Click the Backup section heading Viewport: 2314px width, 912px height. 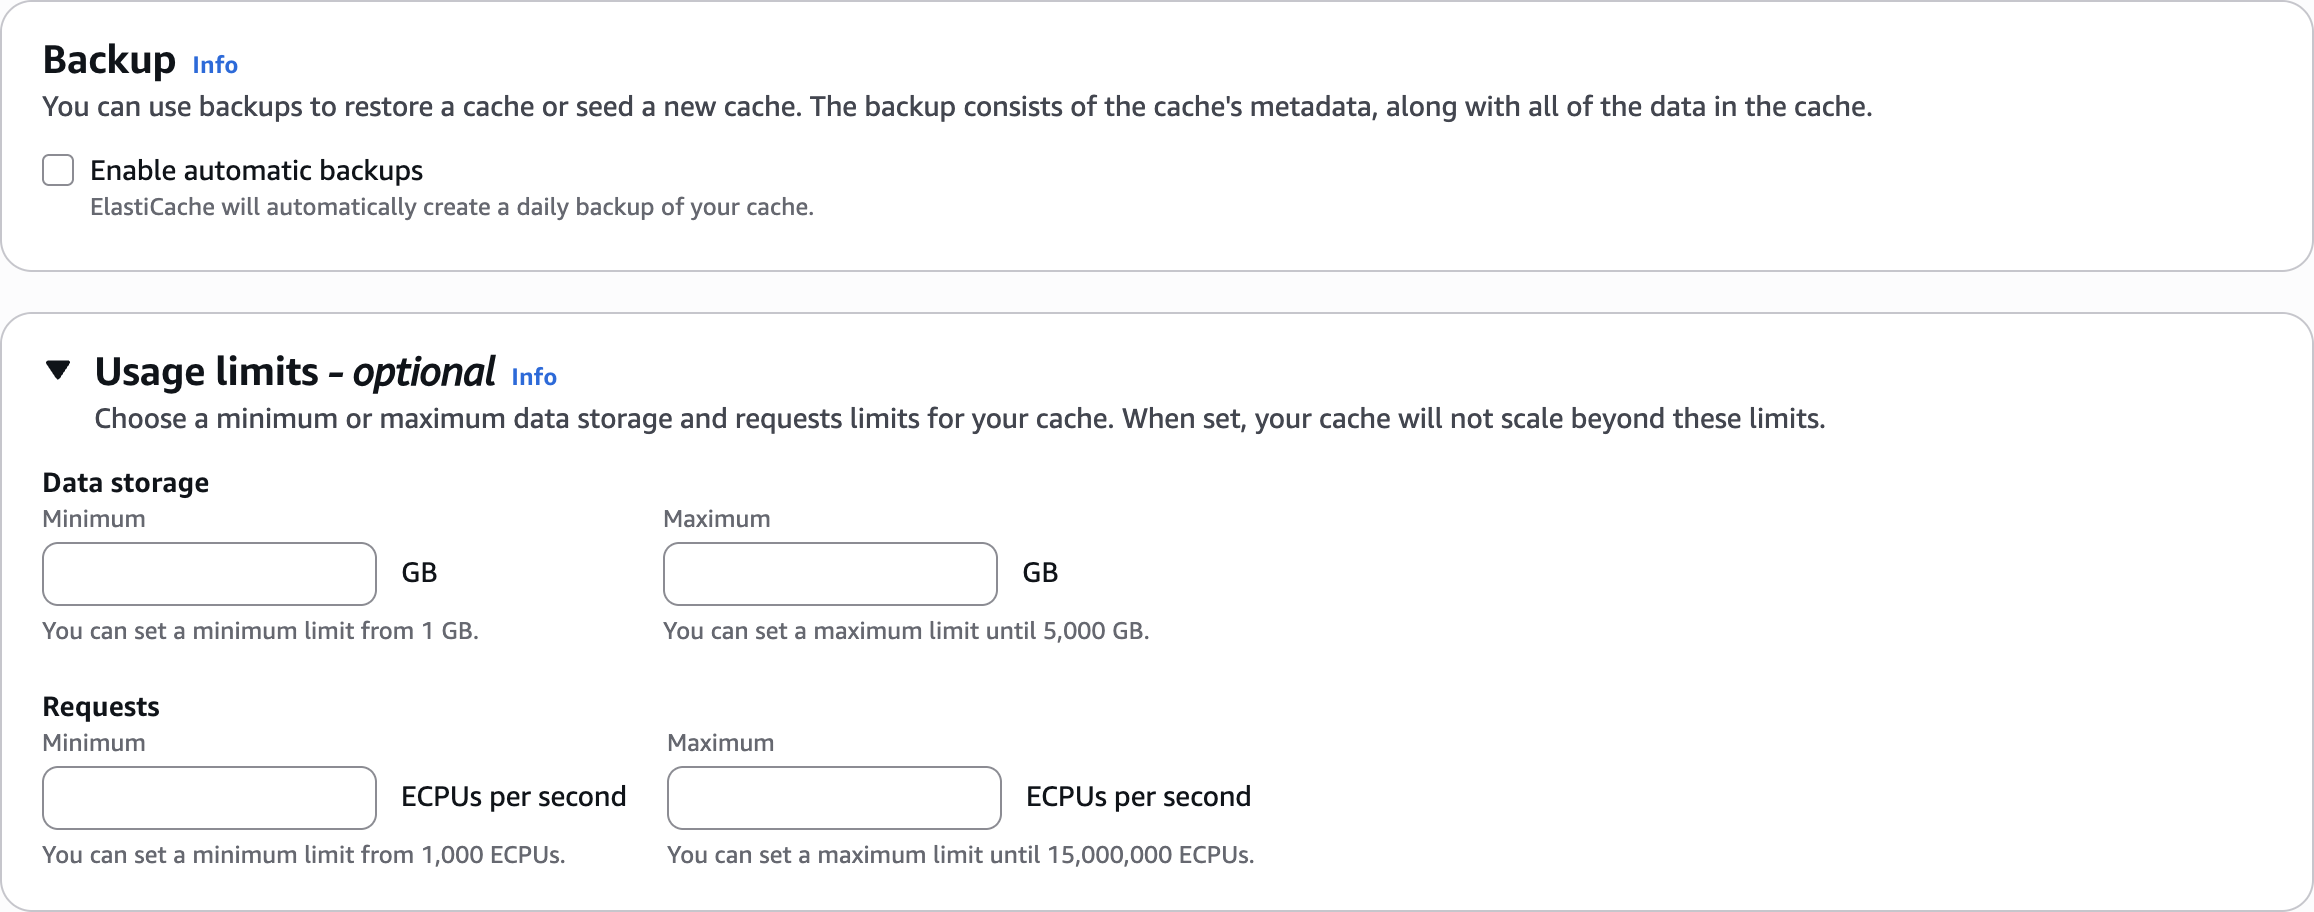(x=109, y=60)
